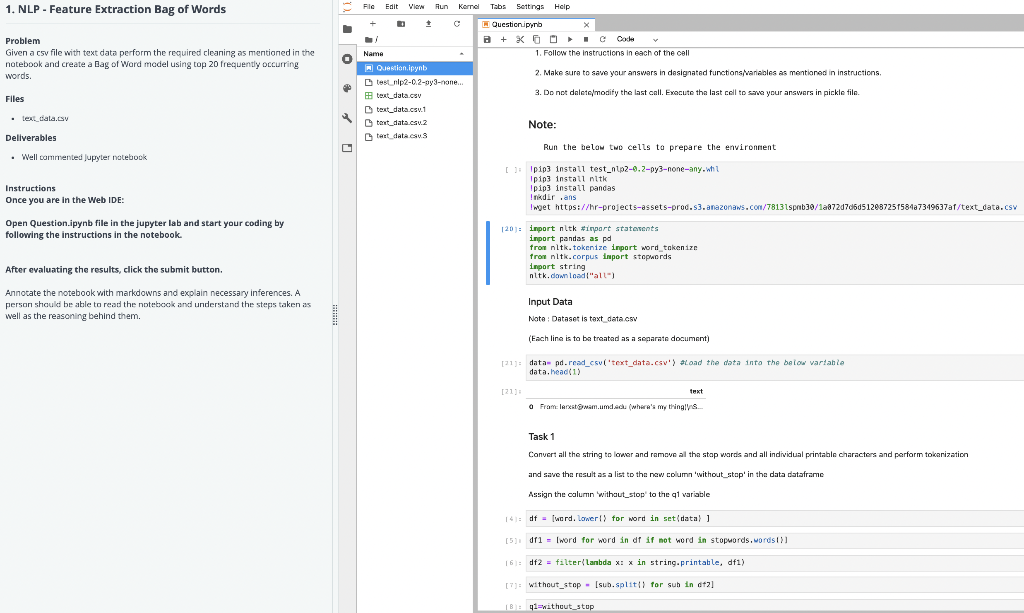Click the root folder breadcrumb icon
Image resolution: width=1024 pixels, height=613 pixels.
pyautogui.click(x=369, y=40)
